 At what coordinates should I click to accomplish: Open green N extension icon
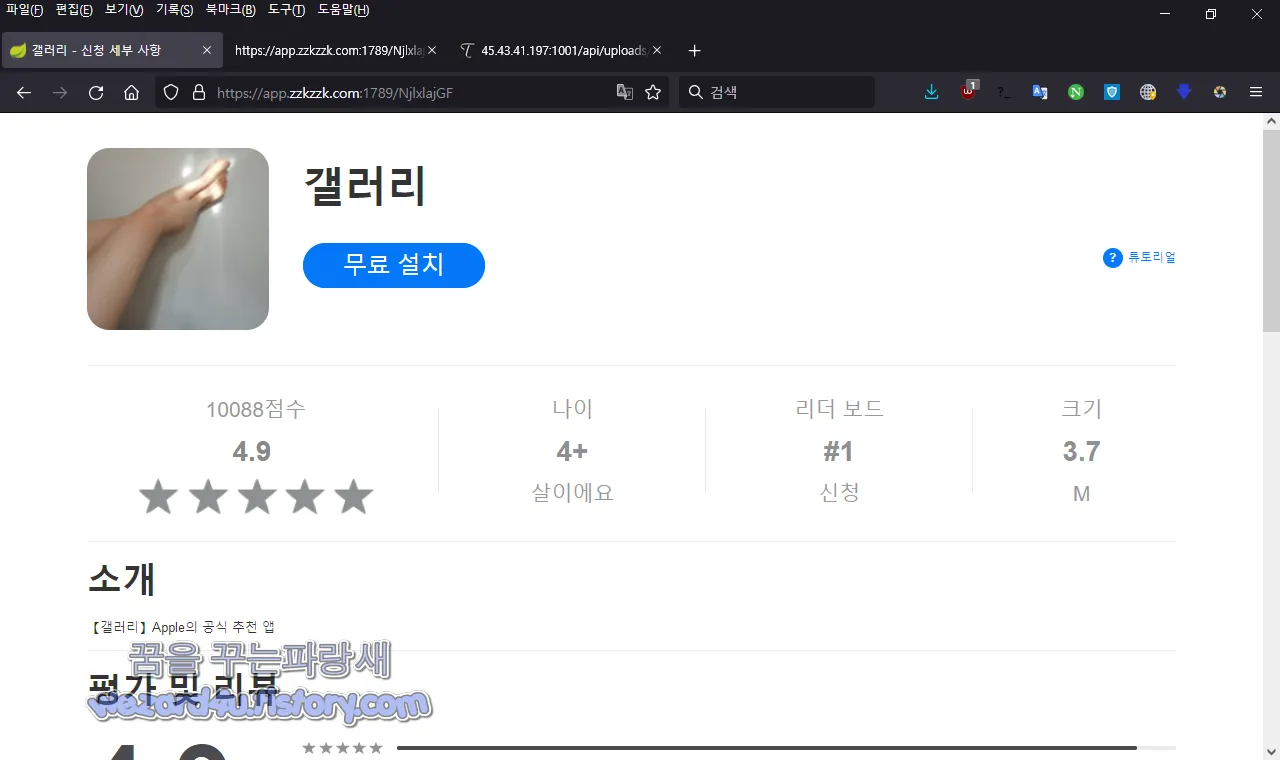[1076, 92]
